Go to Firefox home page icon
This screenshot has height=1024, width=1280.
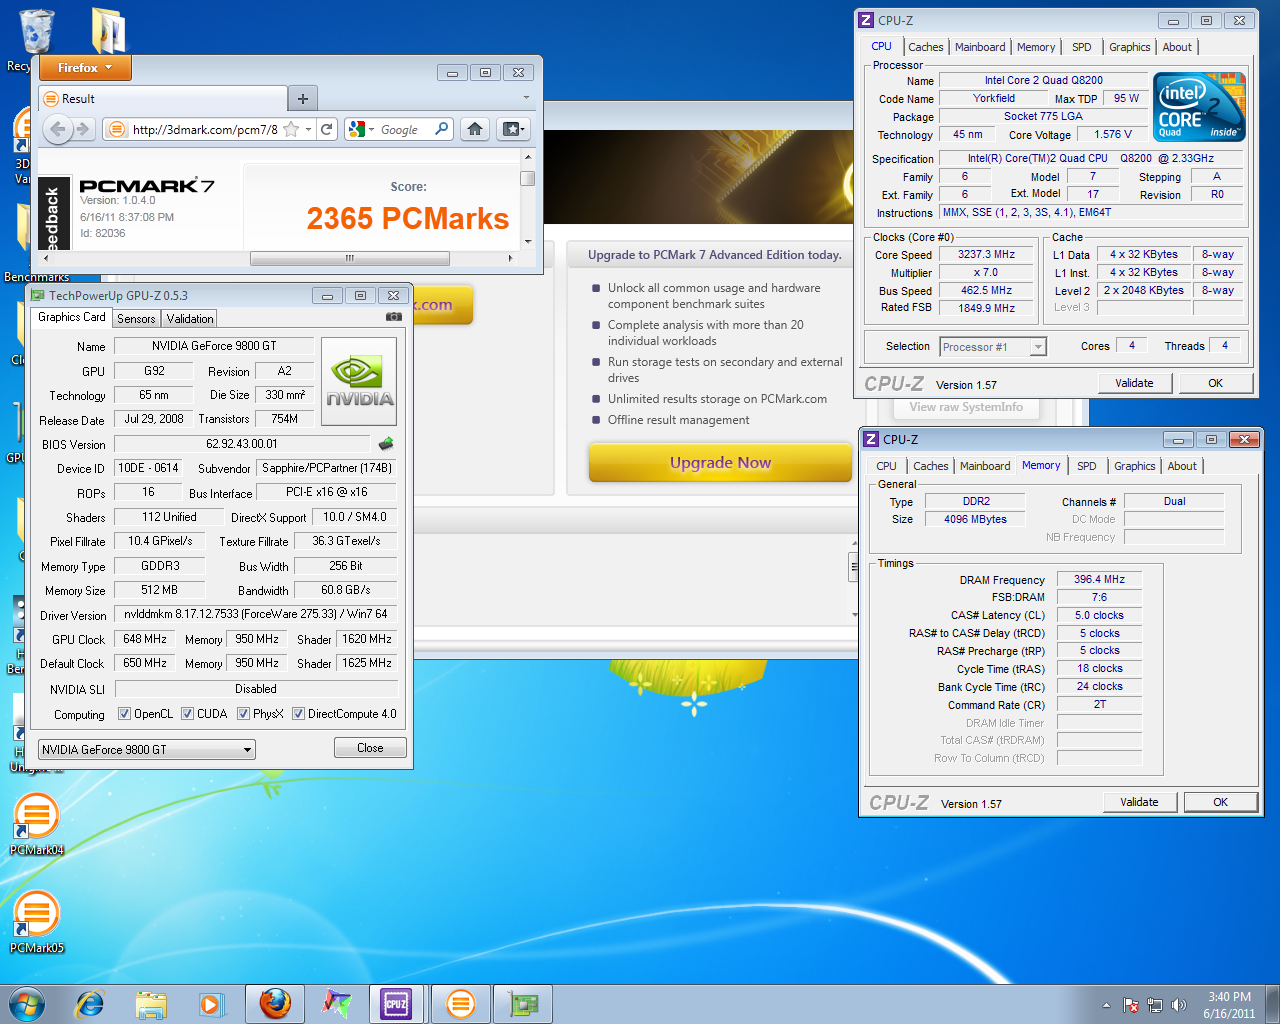point(476,129)
